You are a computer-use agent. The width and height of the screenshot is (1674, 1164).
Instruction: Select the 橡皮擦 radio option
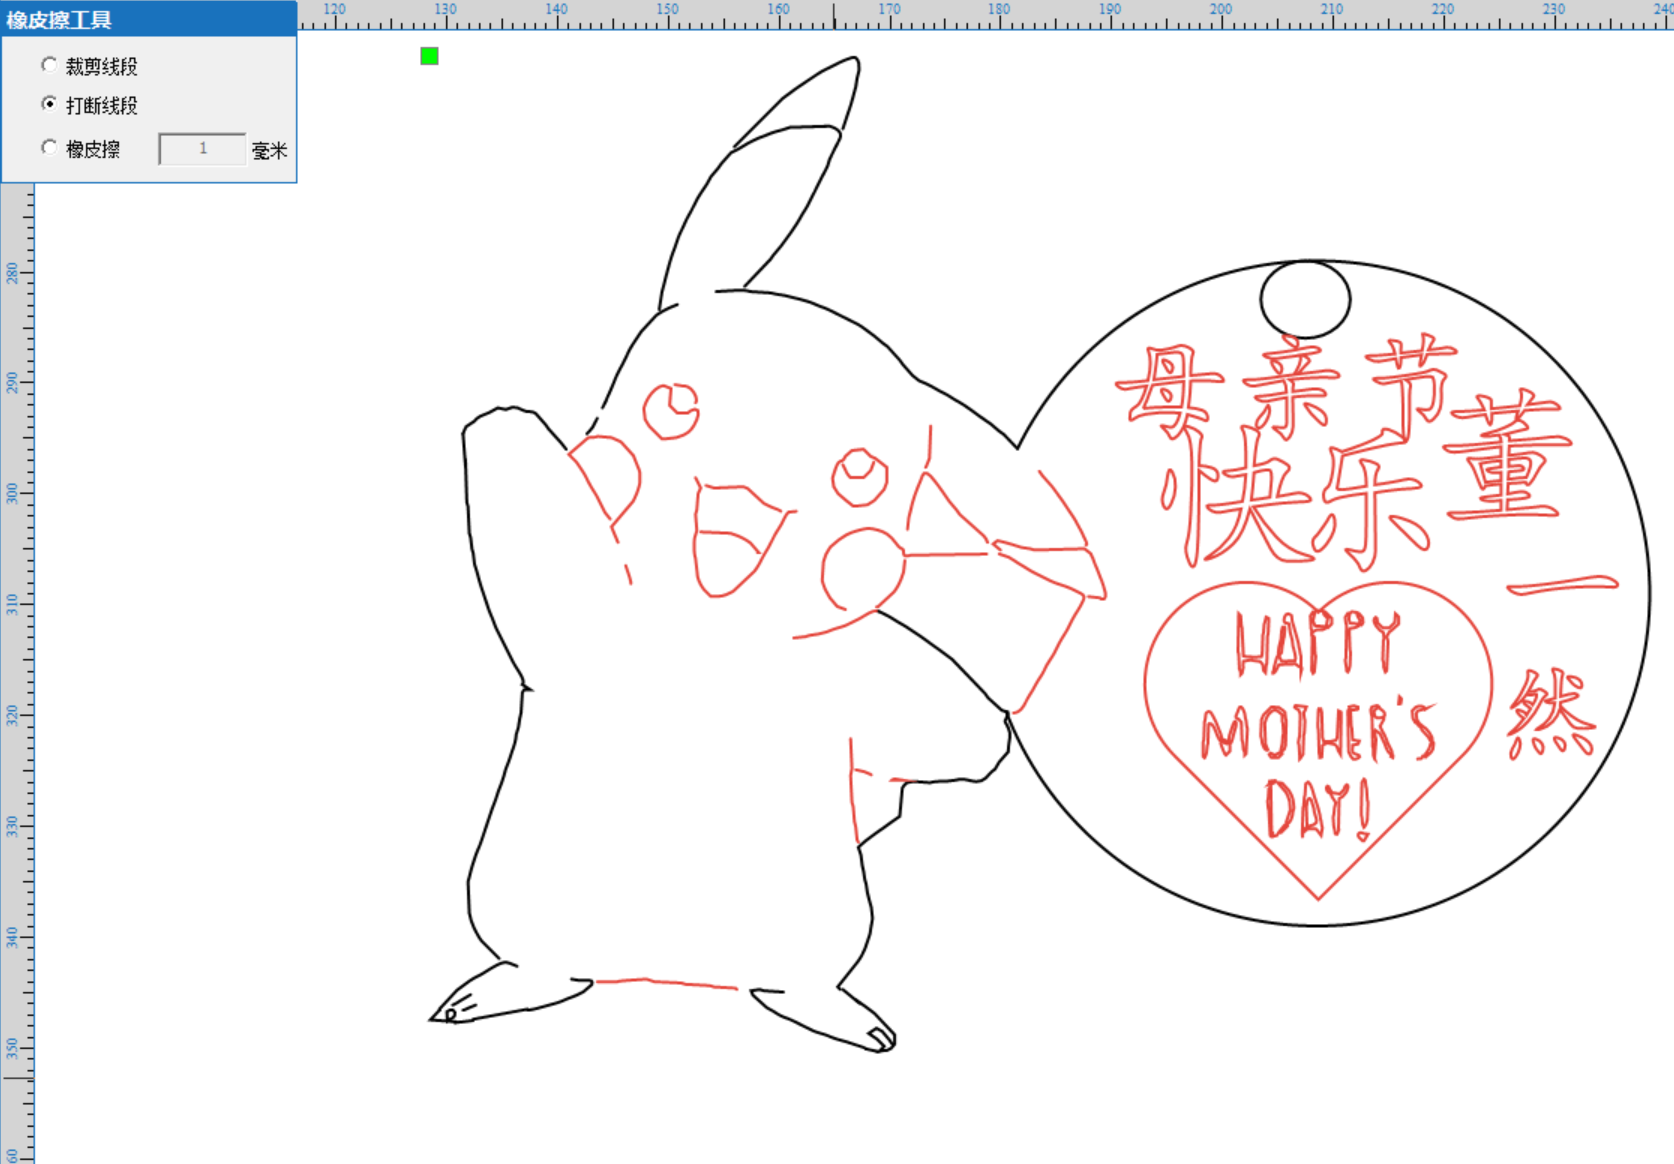[x=49, y=148]
